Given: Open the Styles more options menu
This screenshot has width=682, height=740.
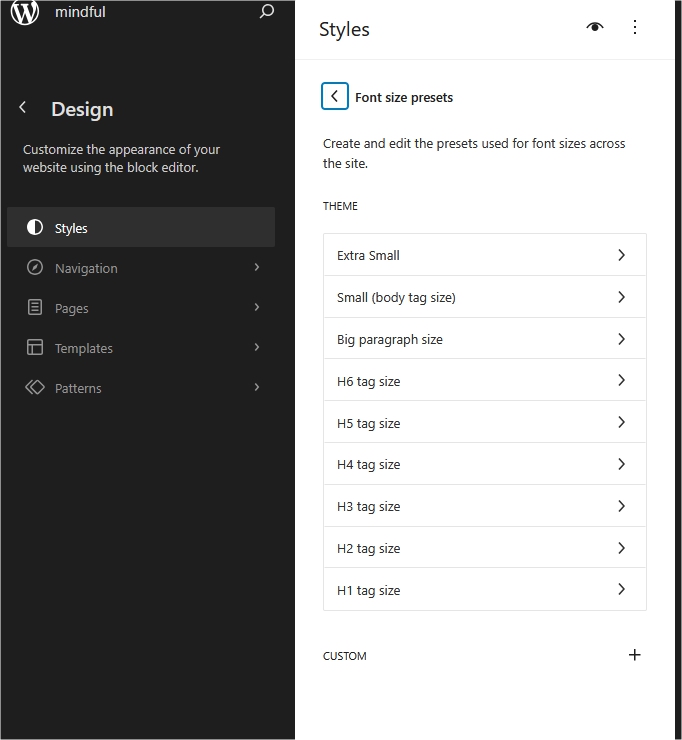Looking at the screenshot, I should click(635, 27).
